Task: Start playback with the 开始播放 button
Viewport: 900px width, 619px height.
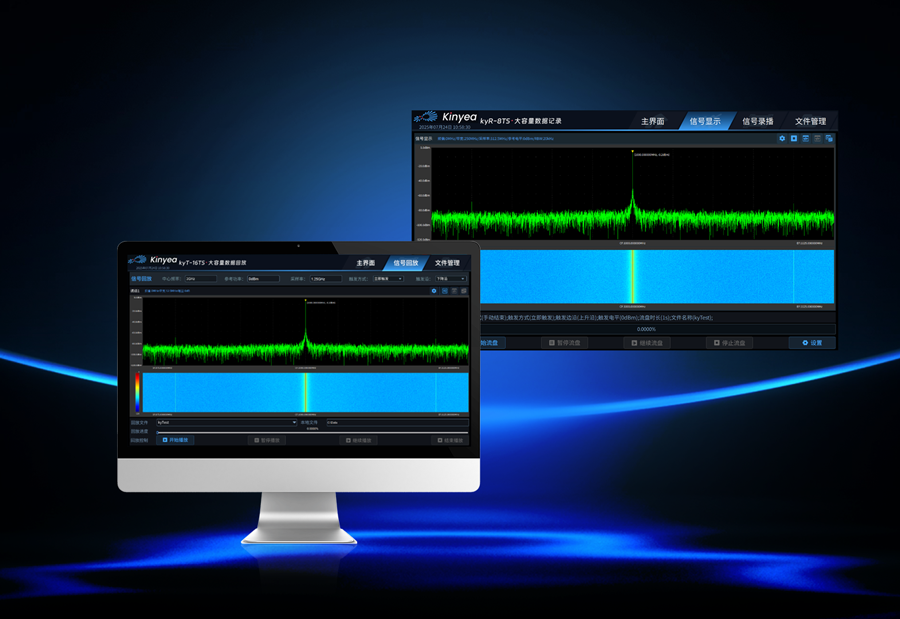Action: [176, 440]
